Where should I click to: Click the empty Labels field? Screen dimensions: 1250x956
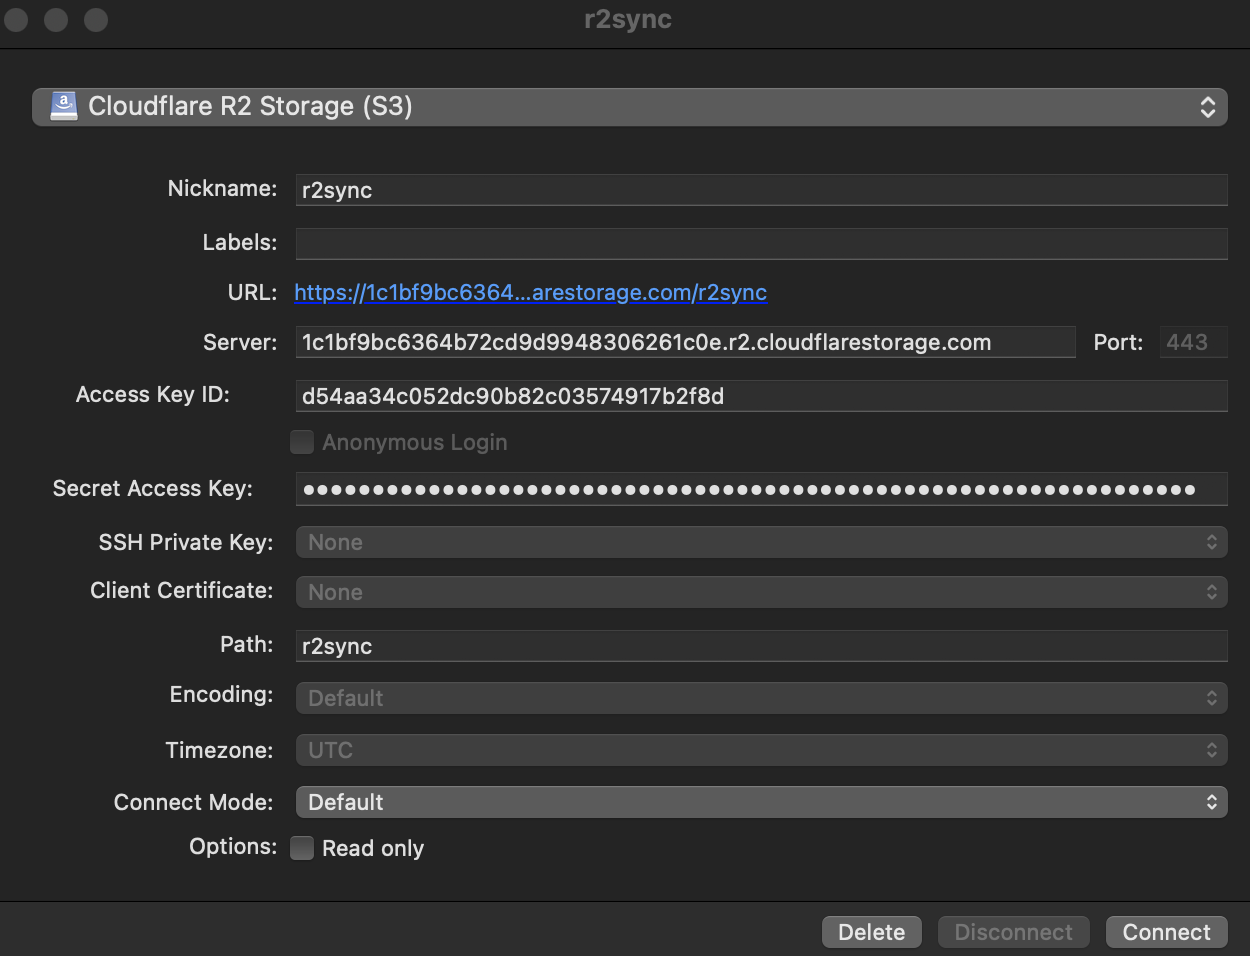(x=760, y=243)
